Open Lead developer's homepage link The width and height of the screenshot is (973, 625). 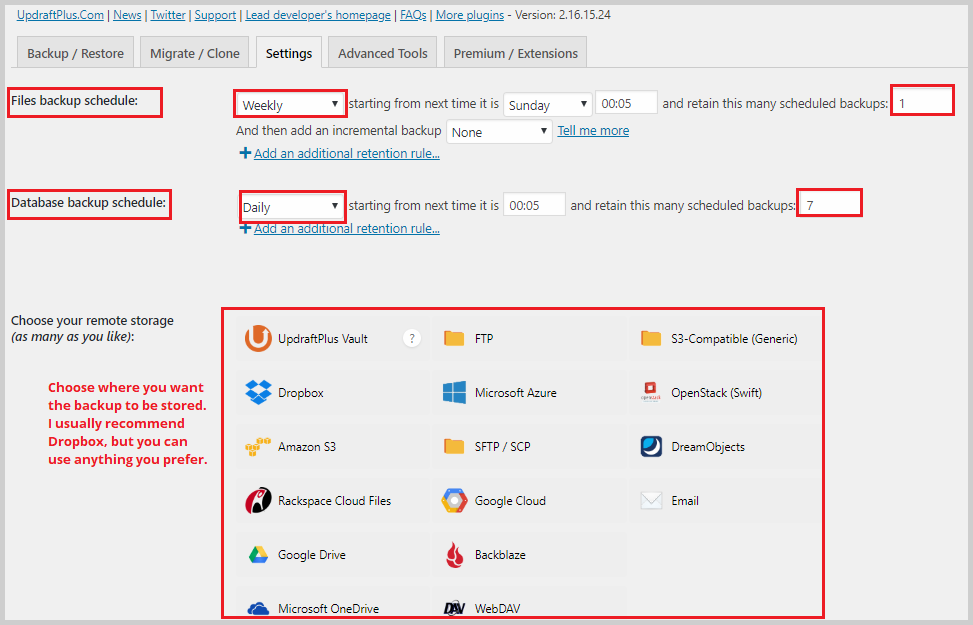[318, 15]
